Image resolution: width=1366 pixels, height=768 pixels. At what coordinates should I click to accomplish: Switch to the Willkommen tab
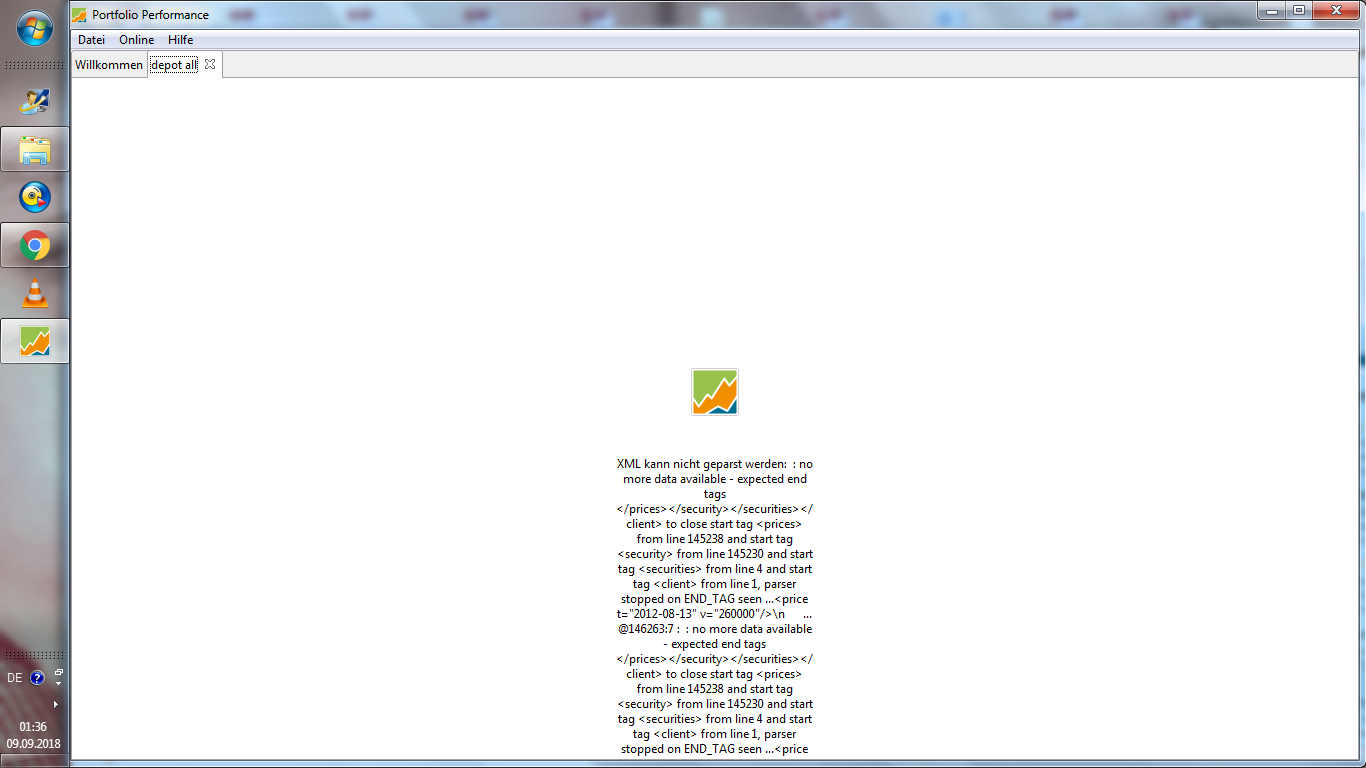[109, 65]
